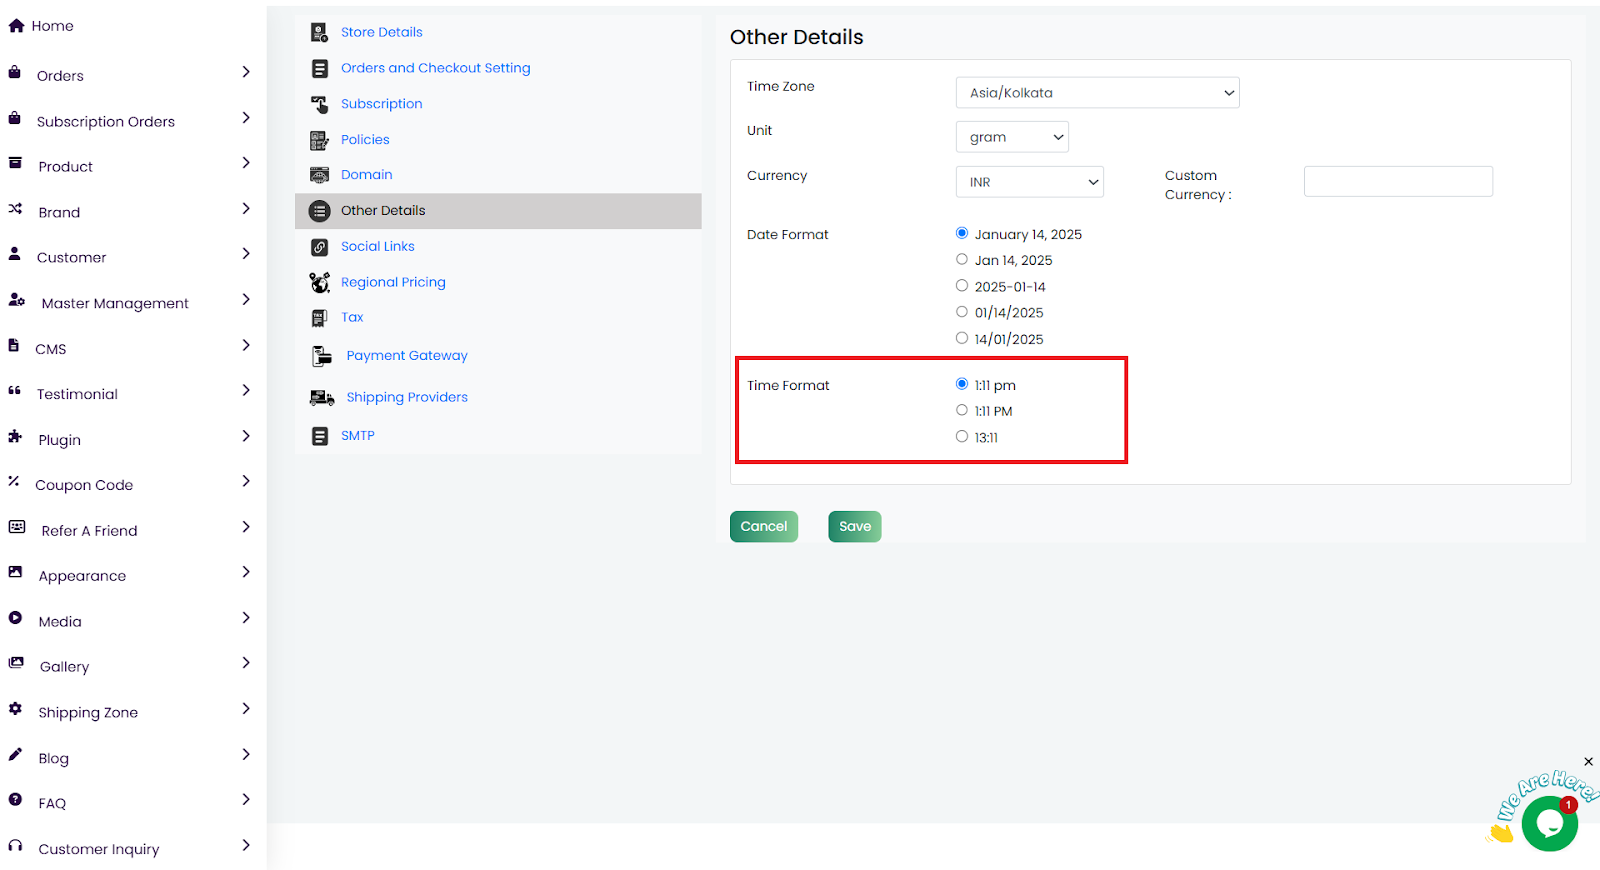The width and height of the screenshot is (1600, 870).
Task: Open the Orders and Checkout Setting link
Action: pyautogui.click(x=435, y=68)
